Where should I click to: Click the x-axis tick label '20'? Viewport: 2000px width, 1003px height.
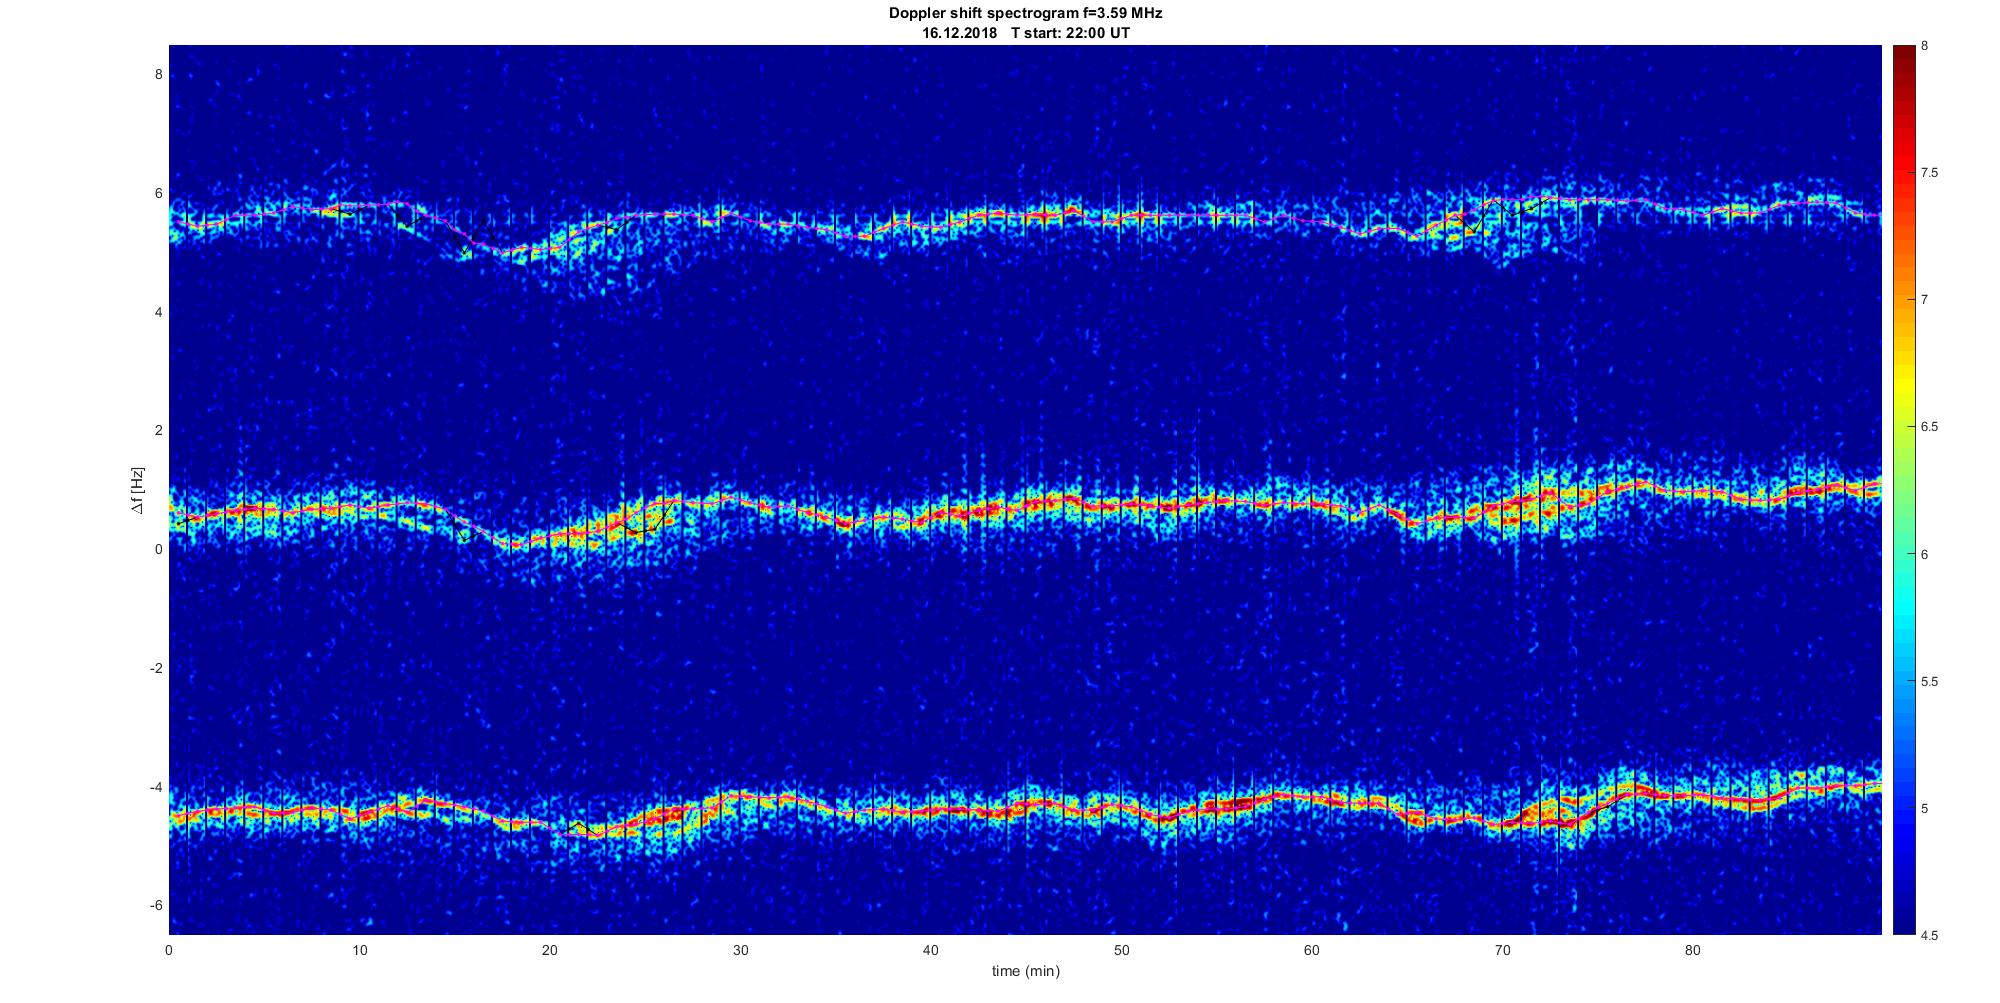pyautogui.click(x=550, y=950)
